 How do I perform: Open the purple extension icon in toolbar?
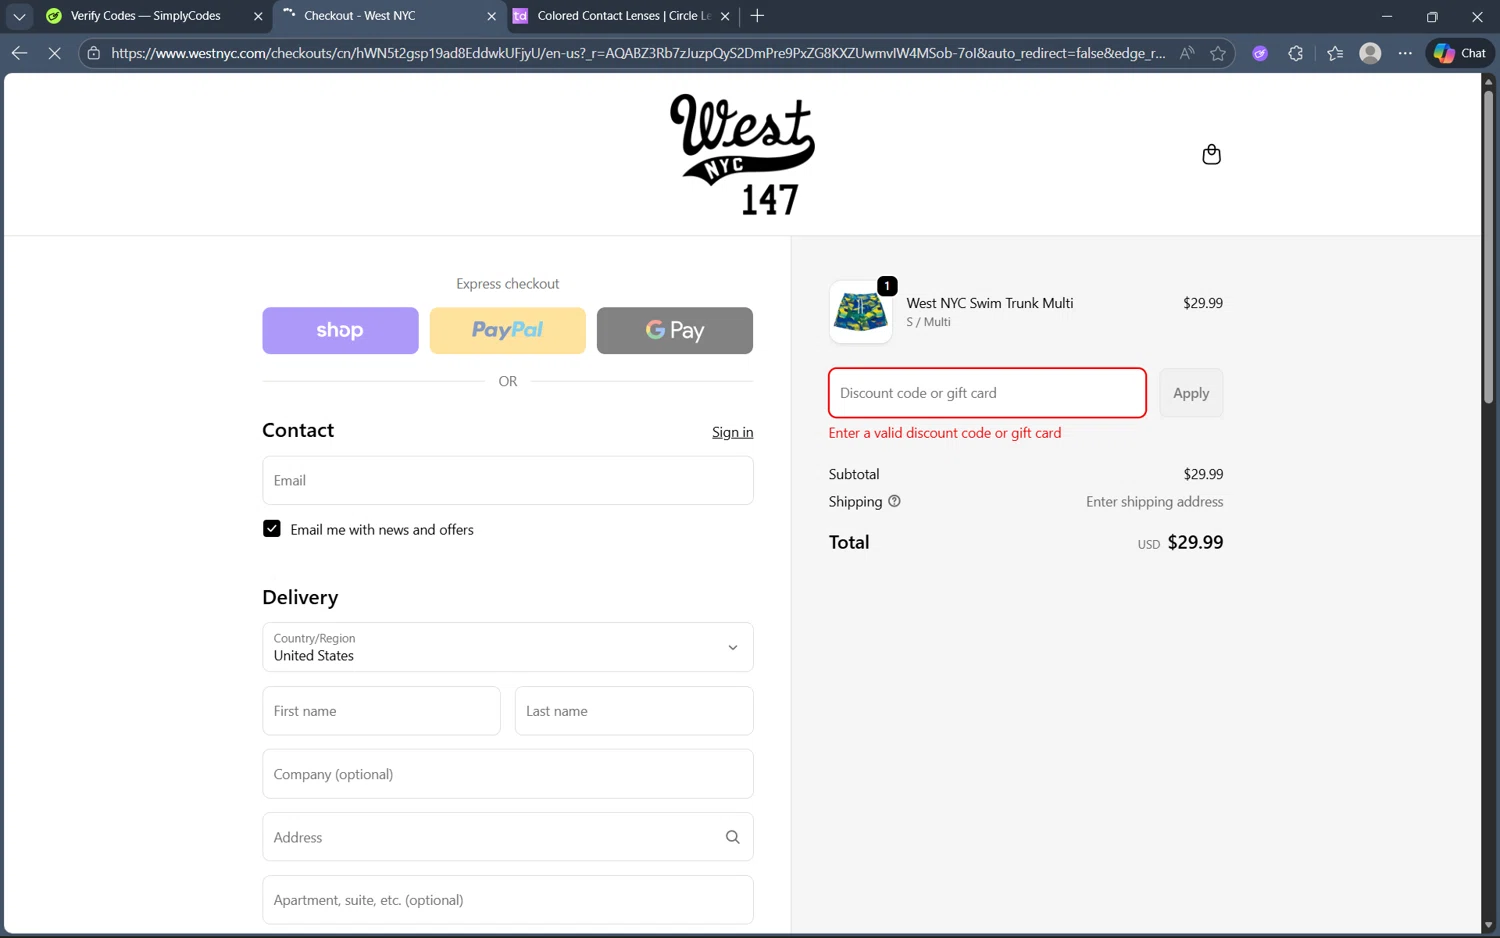pos(1260,53)
